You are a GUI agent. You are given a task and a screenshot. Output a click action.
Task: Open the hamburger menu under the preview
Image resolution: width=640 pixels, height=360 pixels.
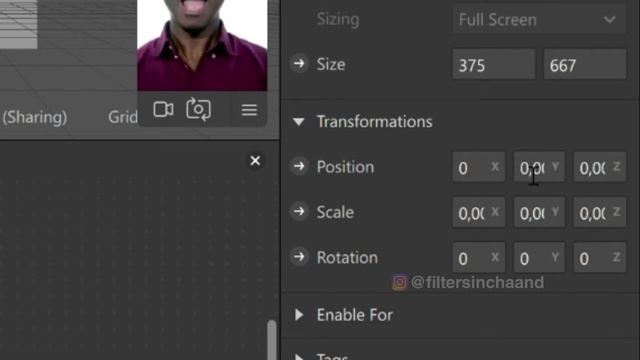coord(249,110)
